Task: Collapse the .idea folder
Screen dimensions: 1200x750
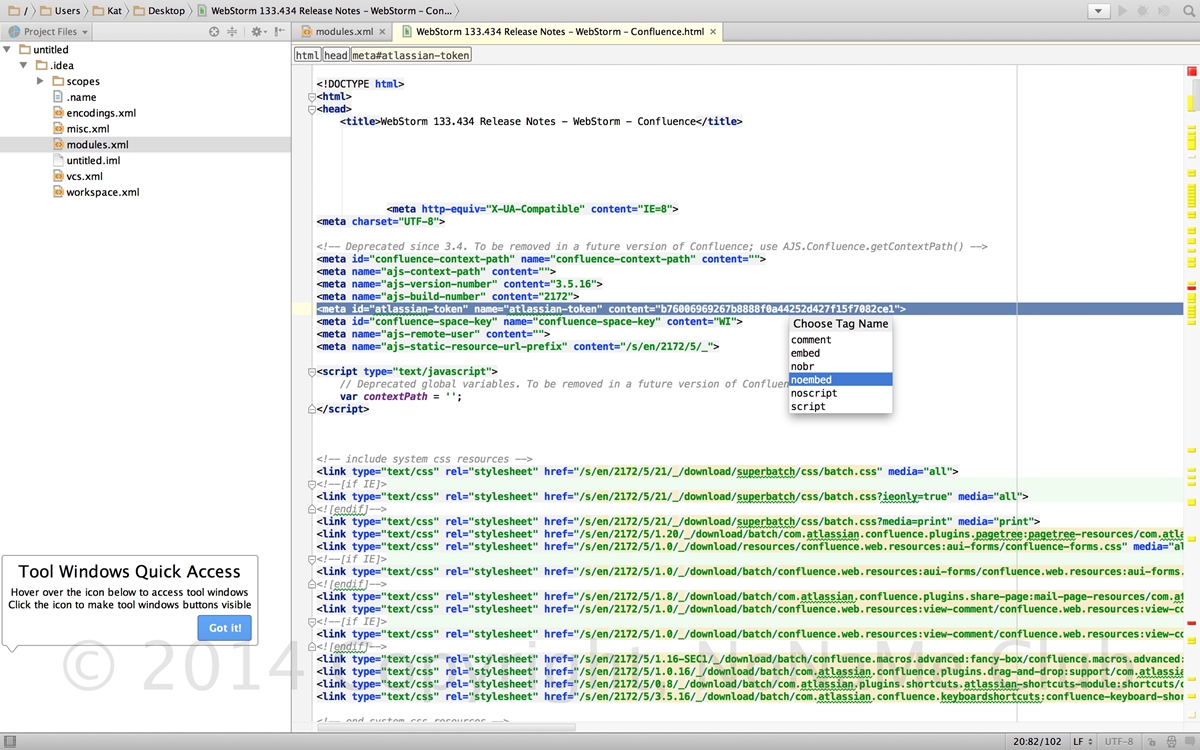Action: (24, 65)
